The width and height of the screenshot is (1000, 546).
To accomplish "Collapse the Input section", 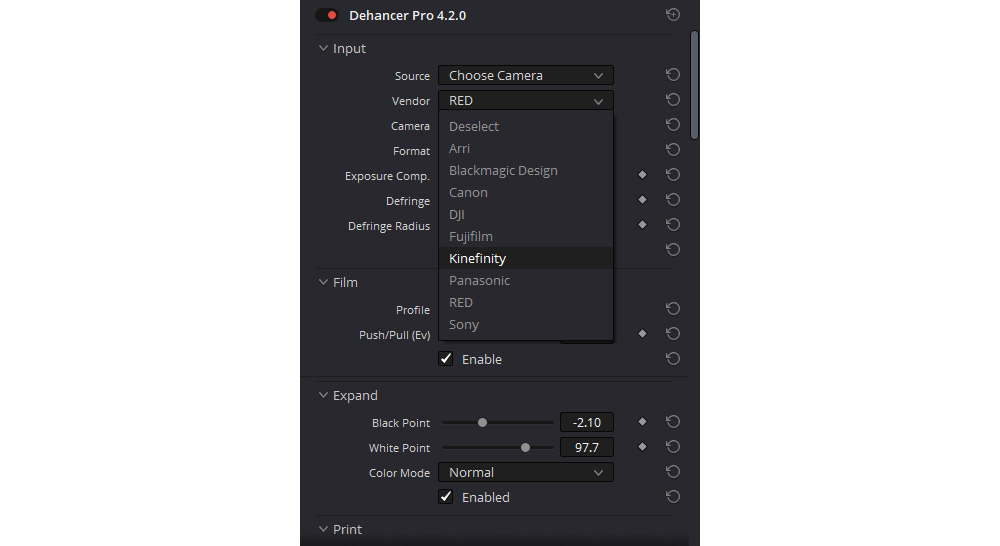I will 323,48.
